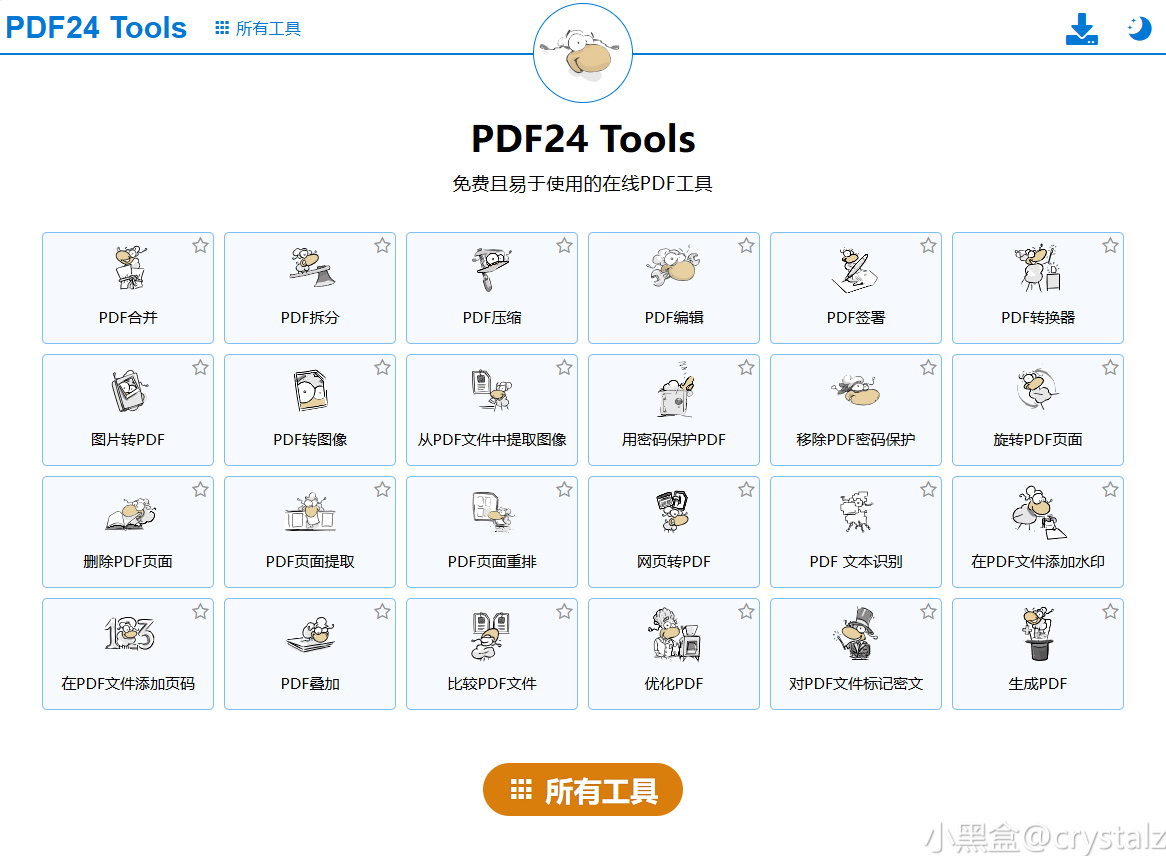
Task: Open the PDF拆分 split tool icon
Action: point(312,268)
